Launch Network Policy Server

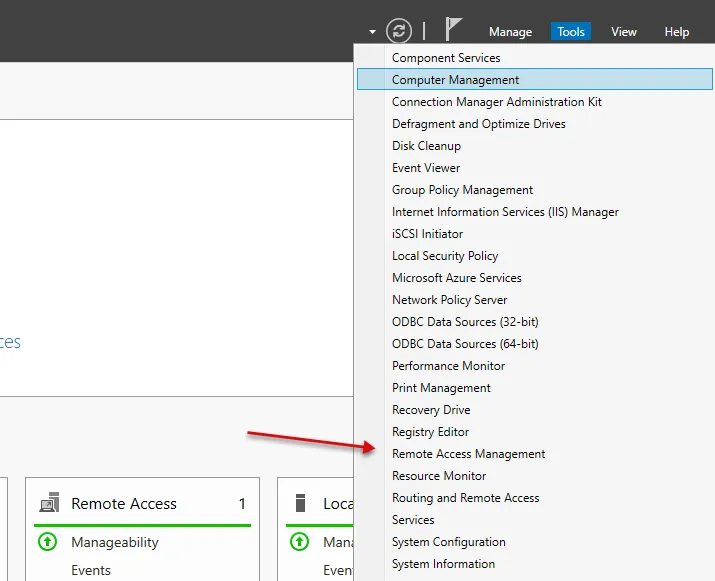[450, 300]
